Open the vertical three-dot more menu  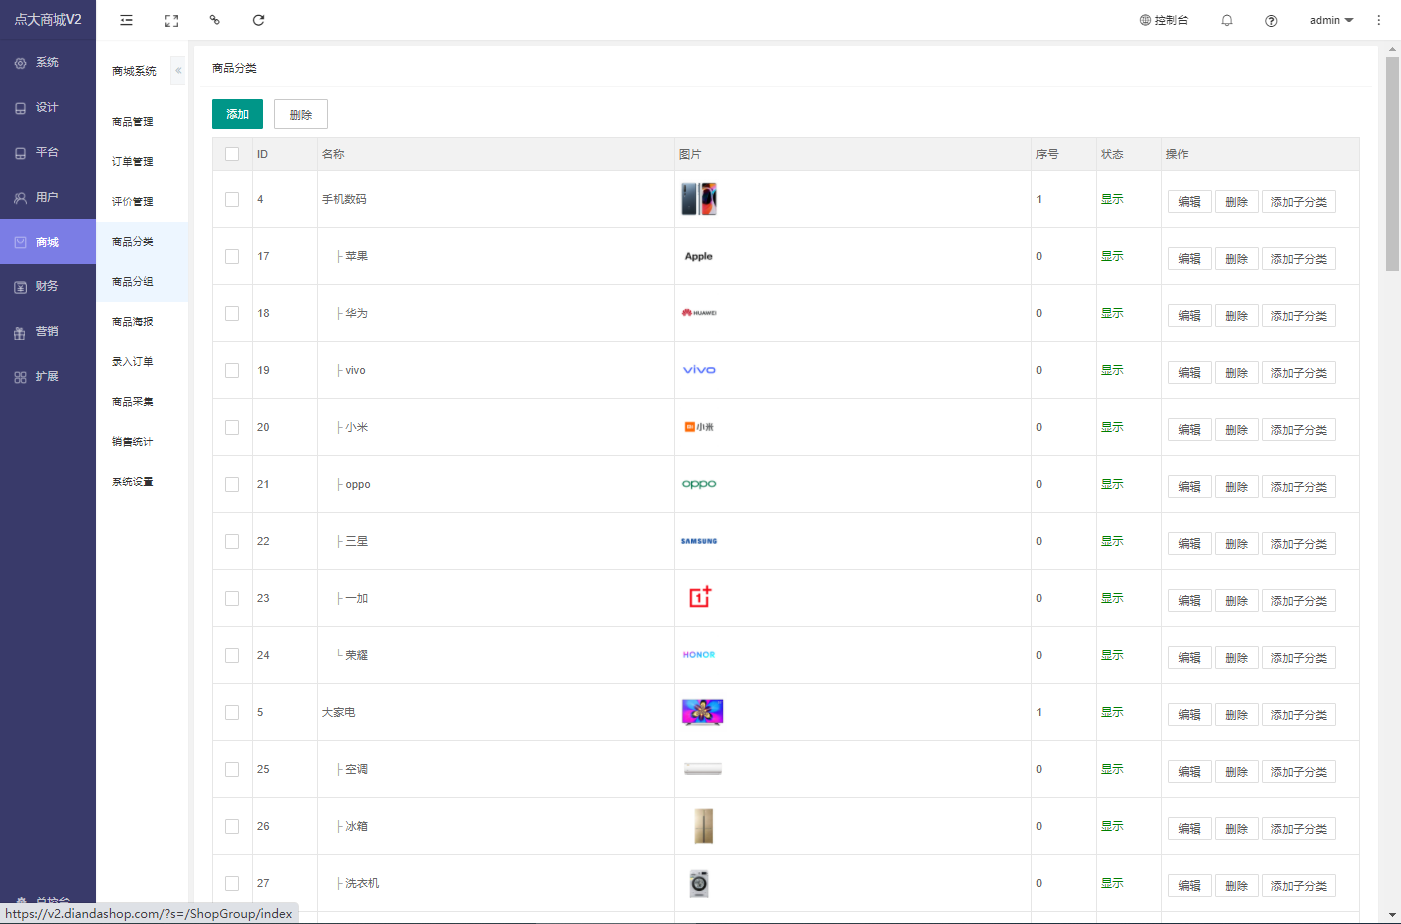click(x=1378, y=20)
